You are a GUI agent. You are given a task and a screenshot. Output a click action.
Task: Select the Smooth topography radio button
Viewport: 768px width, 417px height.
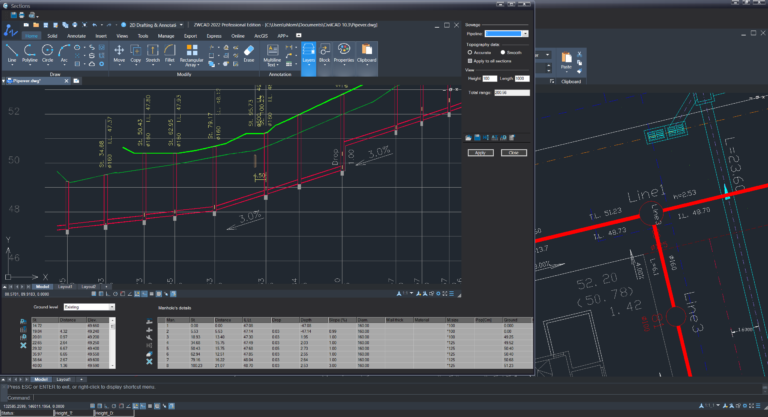coord(502,51)
